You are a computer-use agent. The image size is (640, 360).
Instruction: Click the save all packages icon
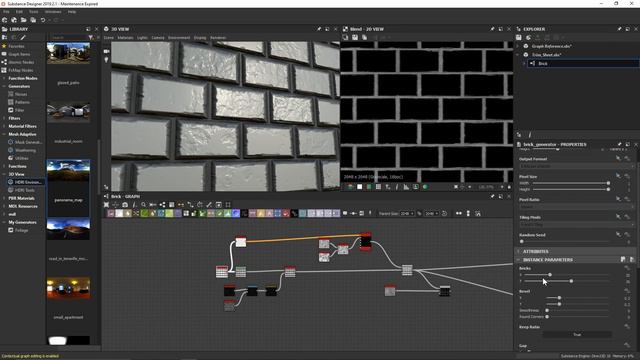click(x=33, y=20)
